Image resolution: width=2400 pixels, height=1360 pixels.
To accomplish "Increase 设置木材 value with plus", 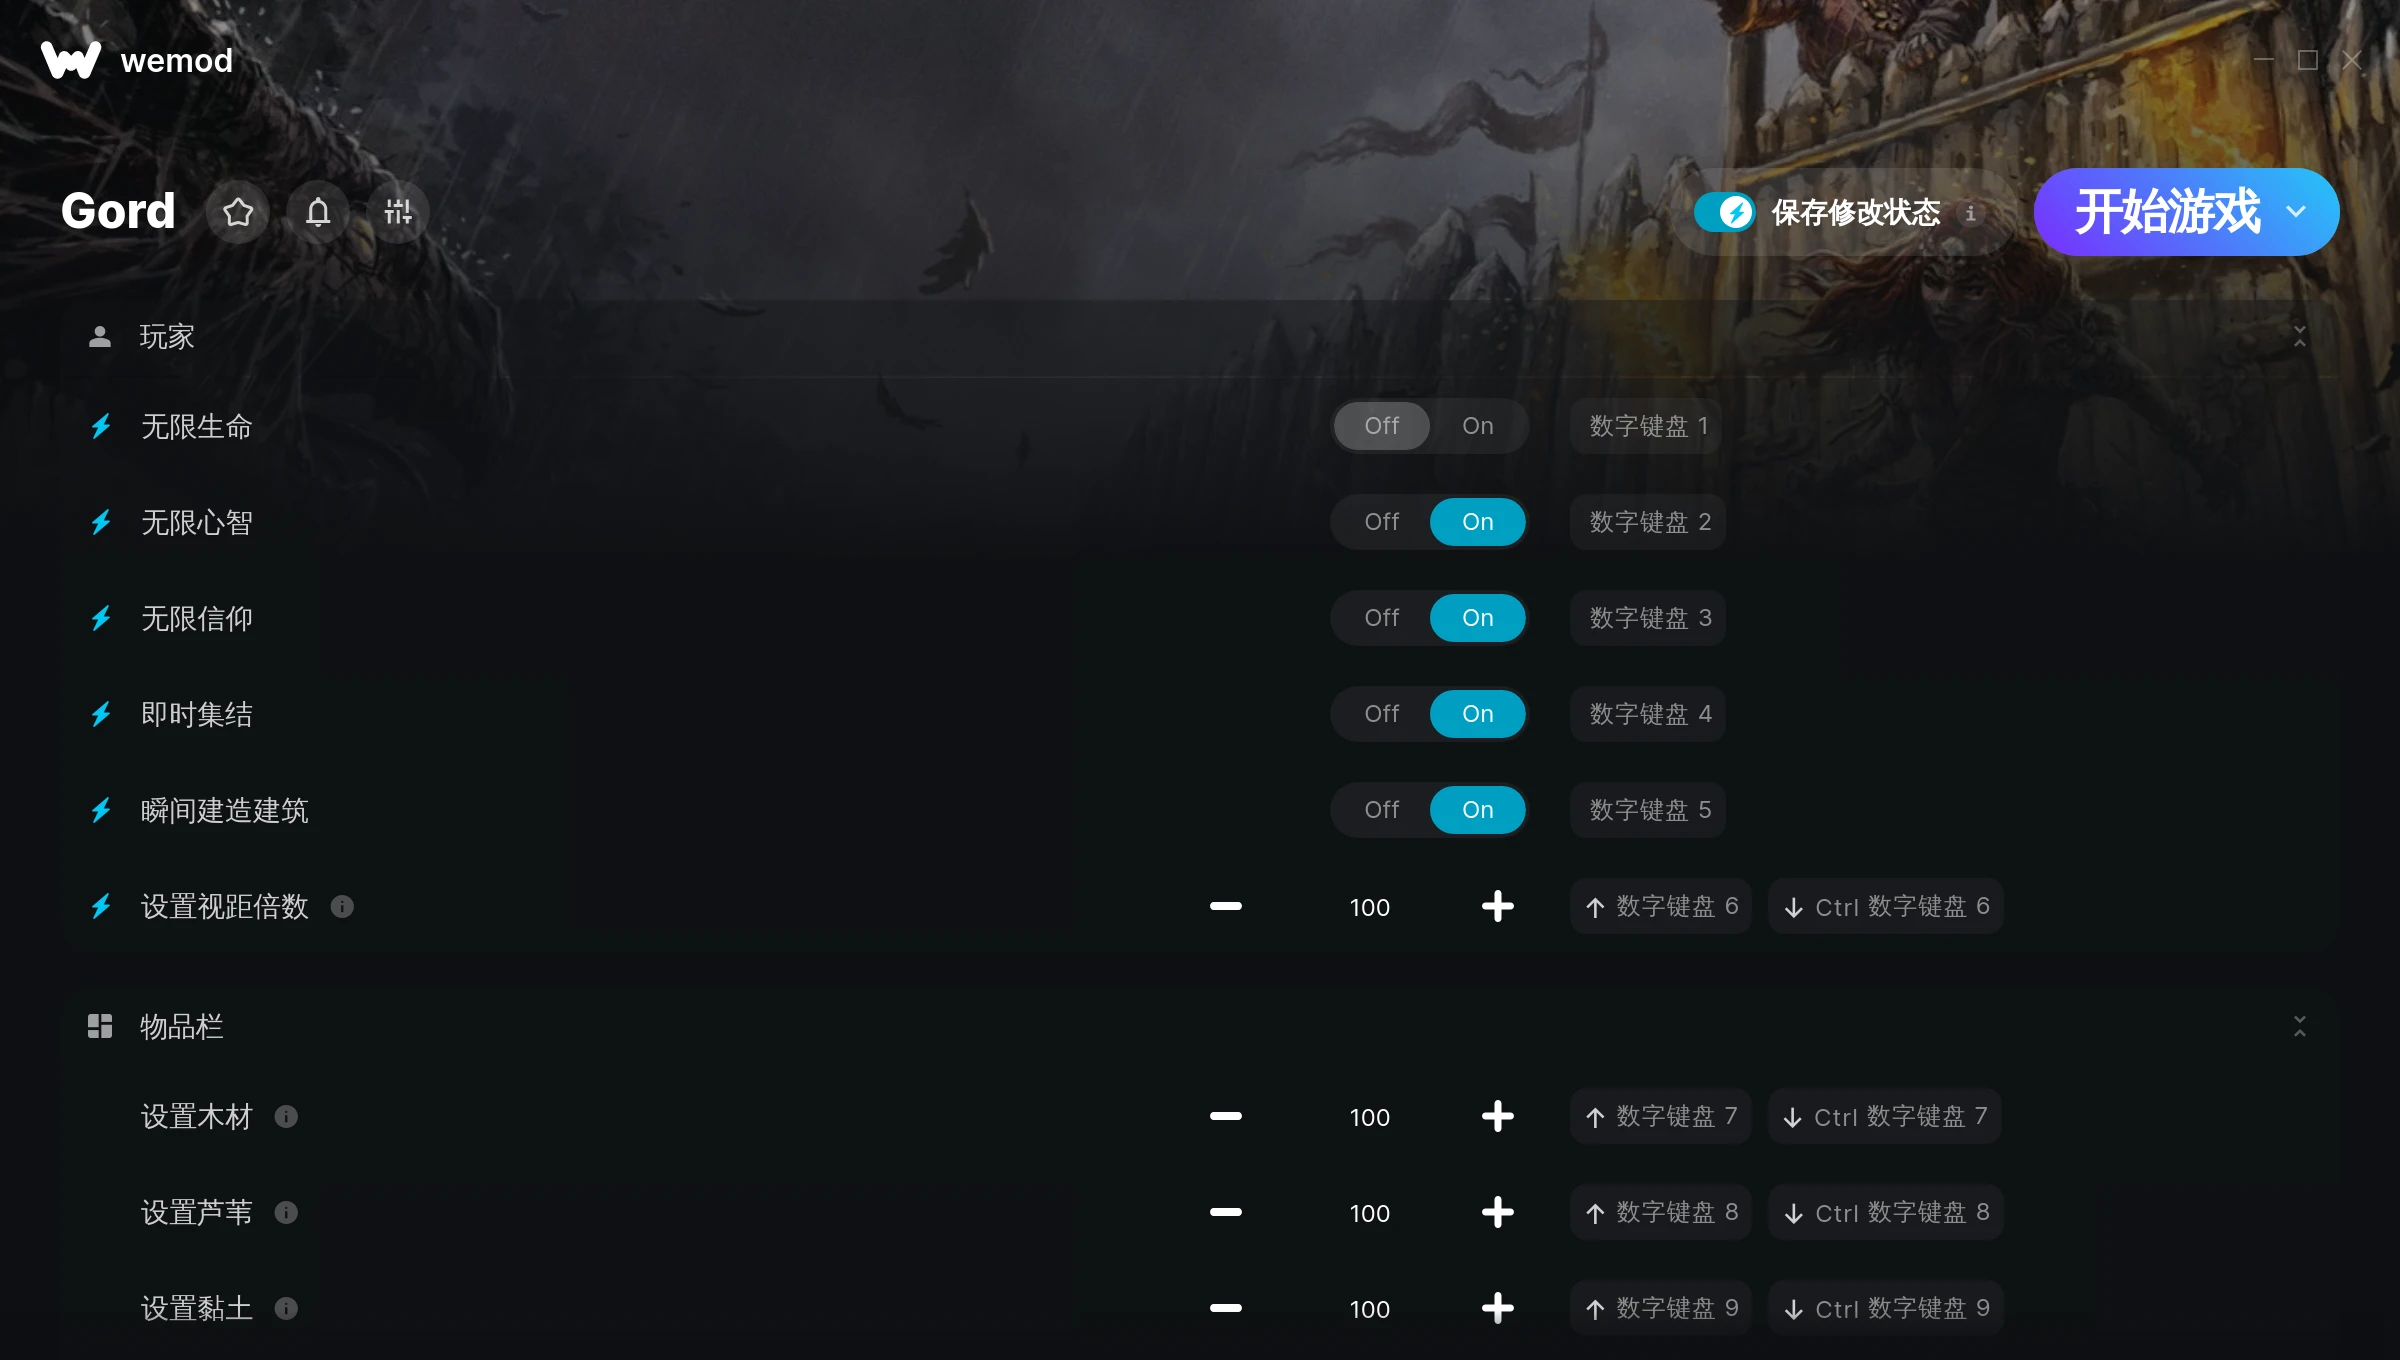I will tap(1497, 1116).
